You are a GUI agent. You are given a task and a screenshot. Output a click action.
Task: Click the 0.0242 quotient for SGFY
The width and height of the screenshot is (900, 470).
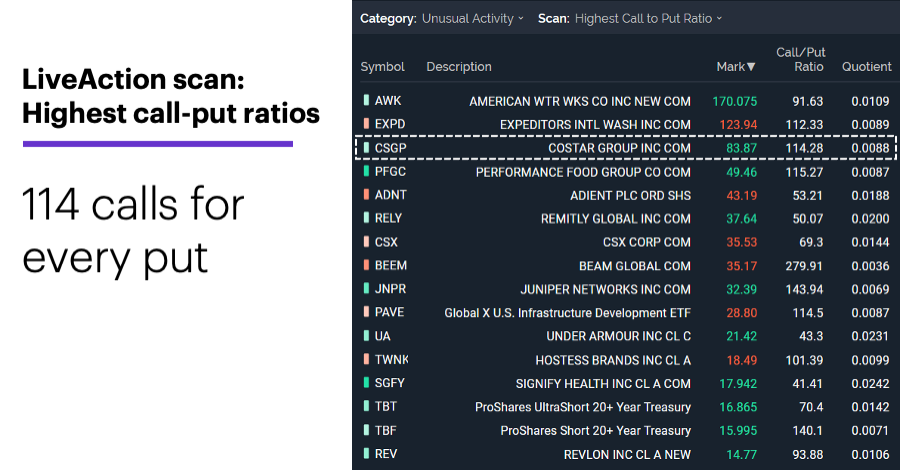tap(870, 384)
